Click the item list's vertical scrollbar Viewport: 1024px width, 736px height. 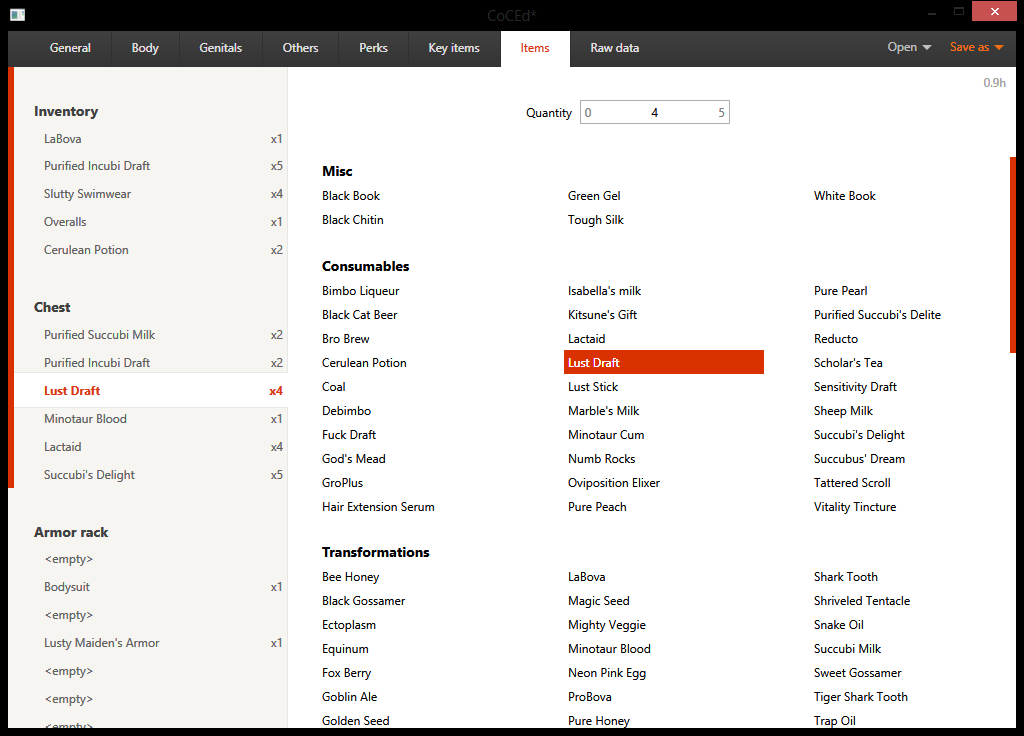[x=1012, y=255]
